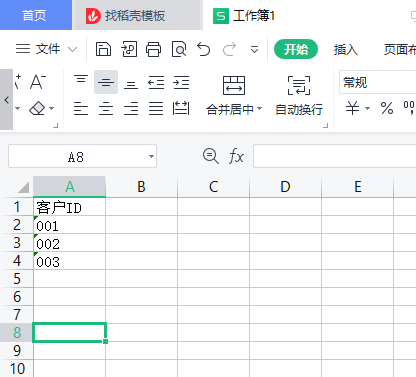Click cell with value 001

pos(69,225)
